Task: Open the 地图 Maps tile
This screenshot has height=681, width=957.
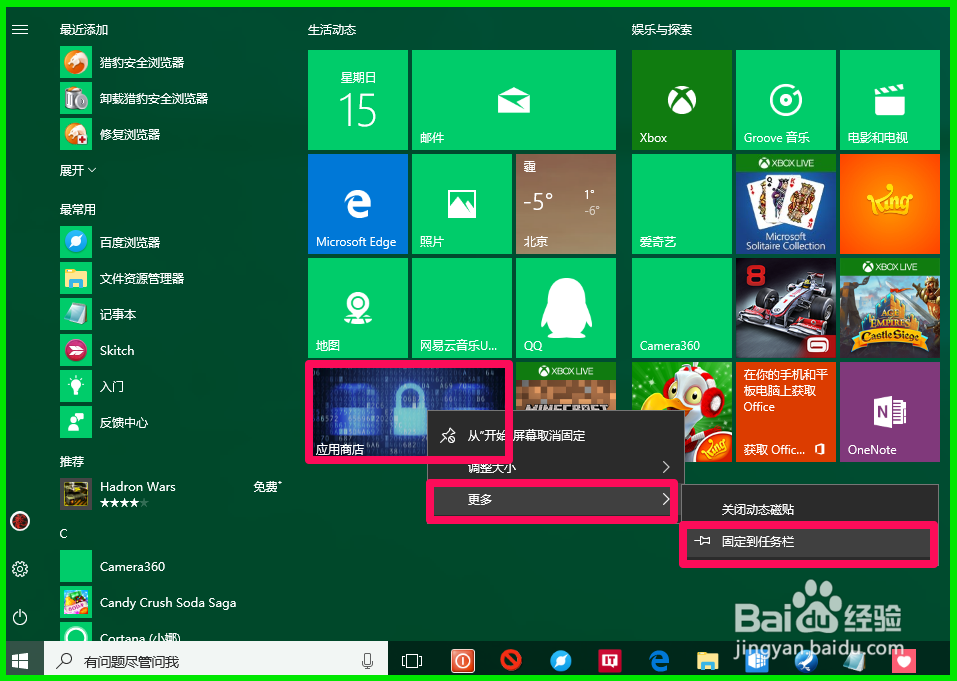Action: click(358, 308)
